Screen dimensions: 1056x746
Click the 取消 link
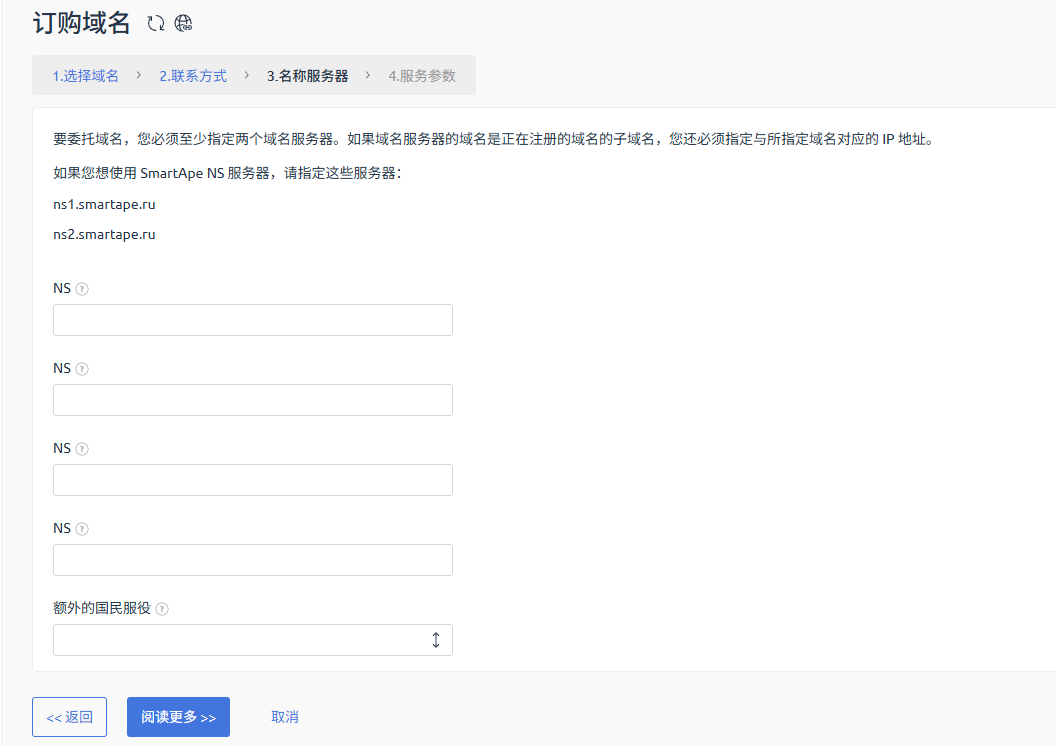coord(285,717)
